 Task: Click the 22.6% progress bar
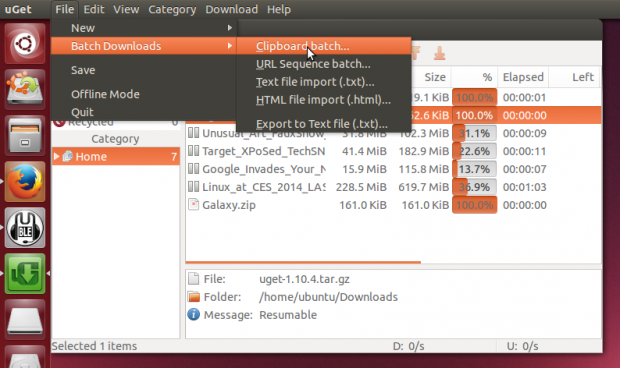coord(474,151)
